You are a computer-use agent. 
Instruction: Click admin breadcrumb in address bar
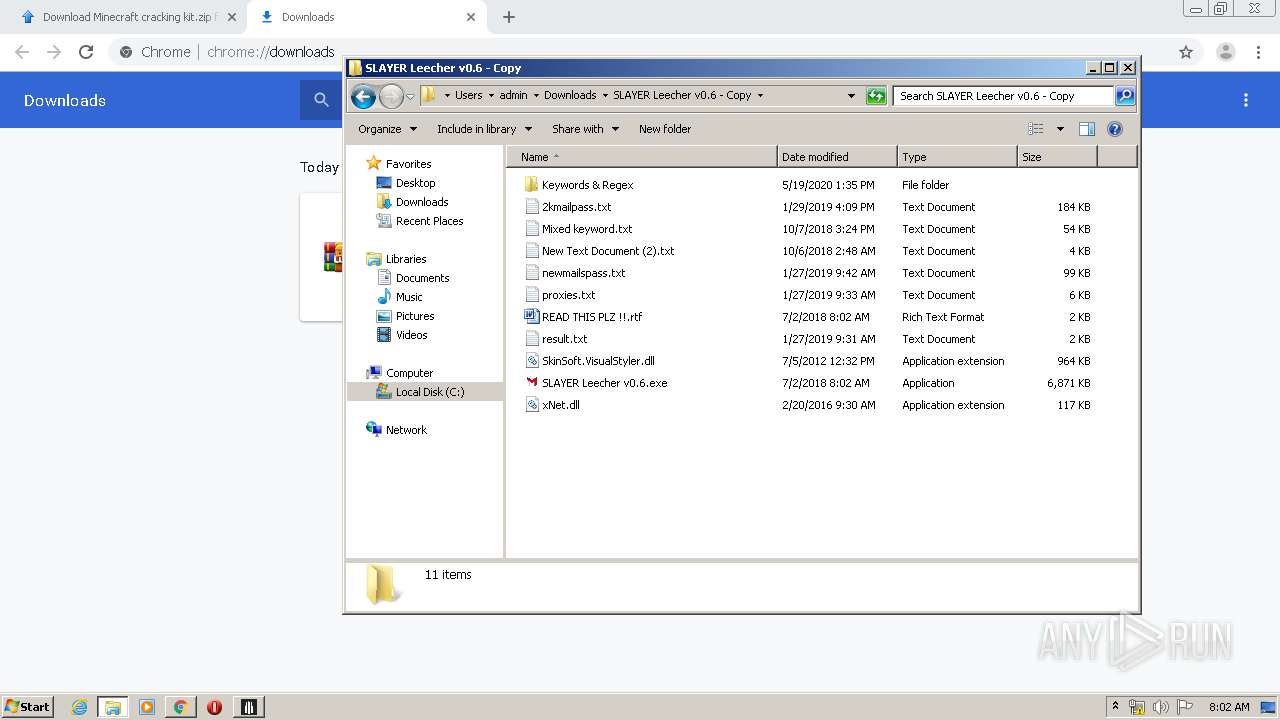point(513,96)
